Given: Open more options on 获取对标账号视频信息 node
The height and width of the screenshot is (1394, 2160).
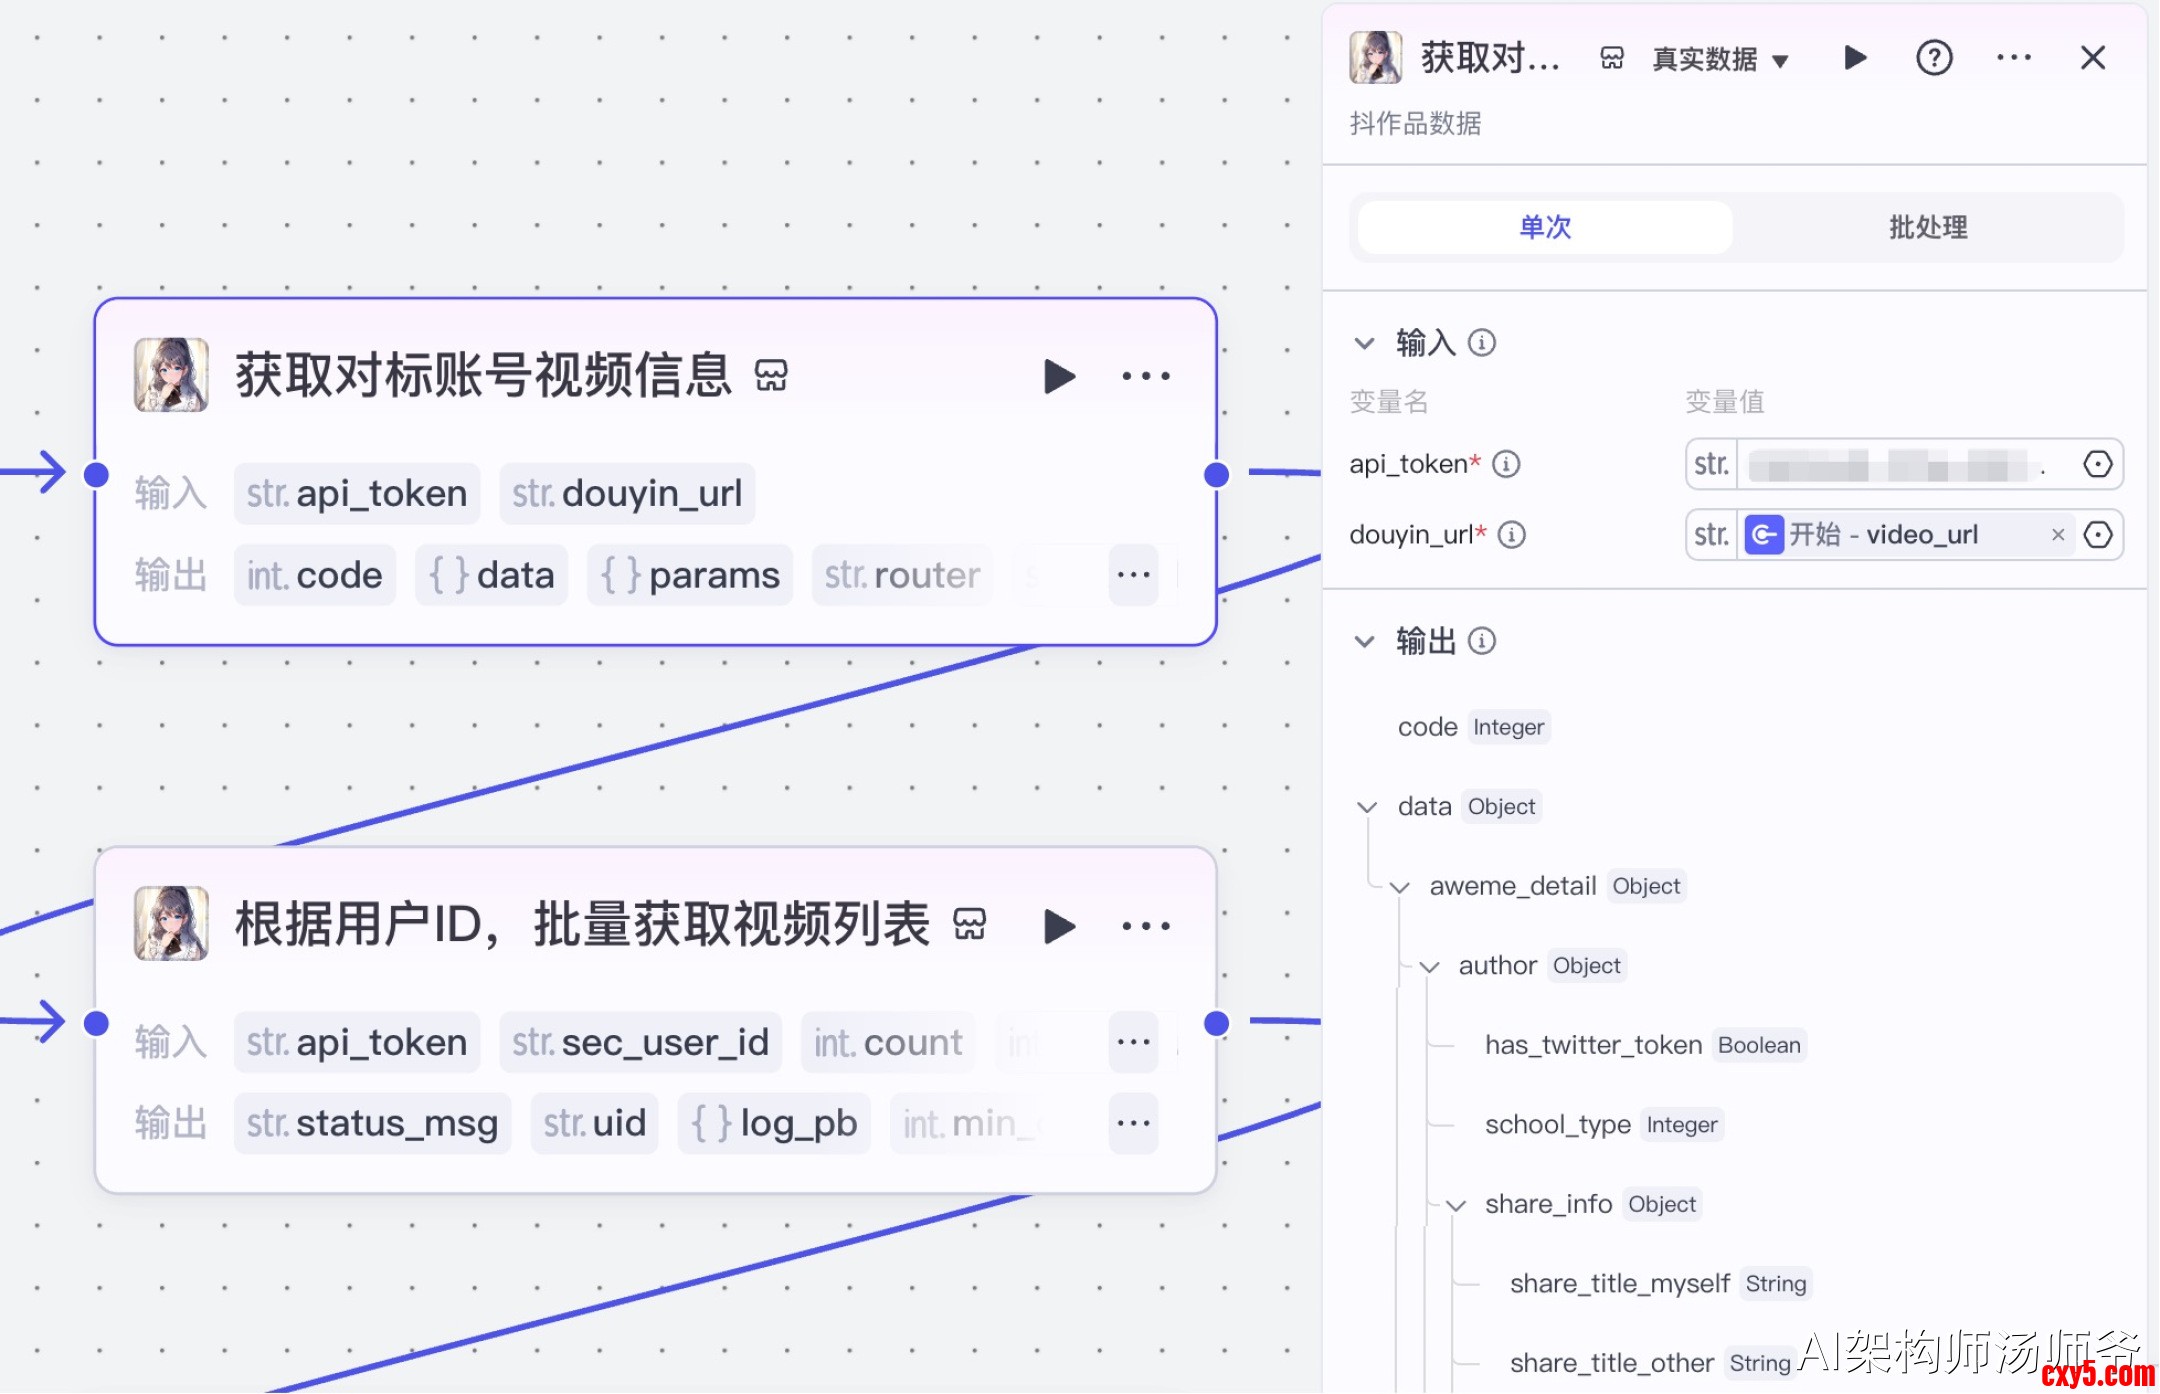Looking at the screenshot, I should tap(1145, 377).
